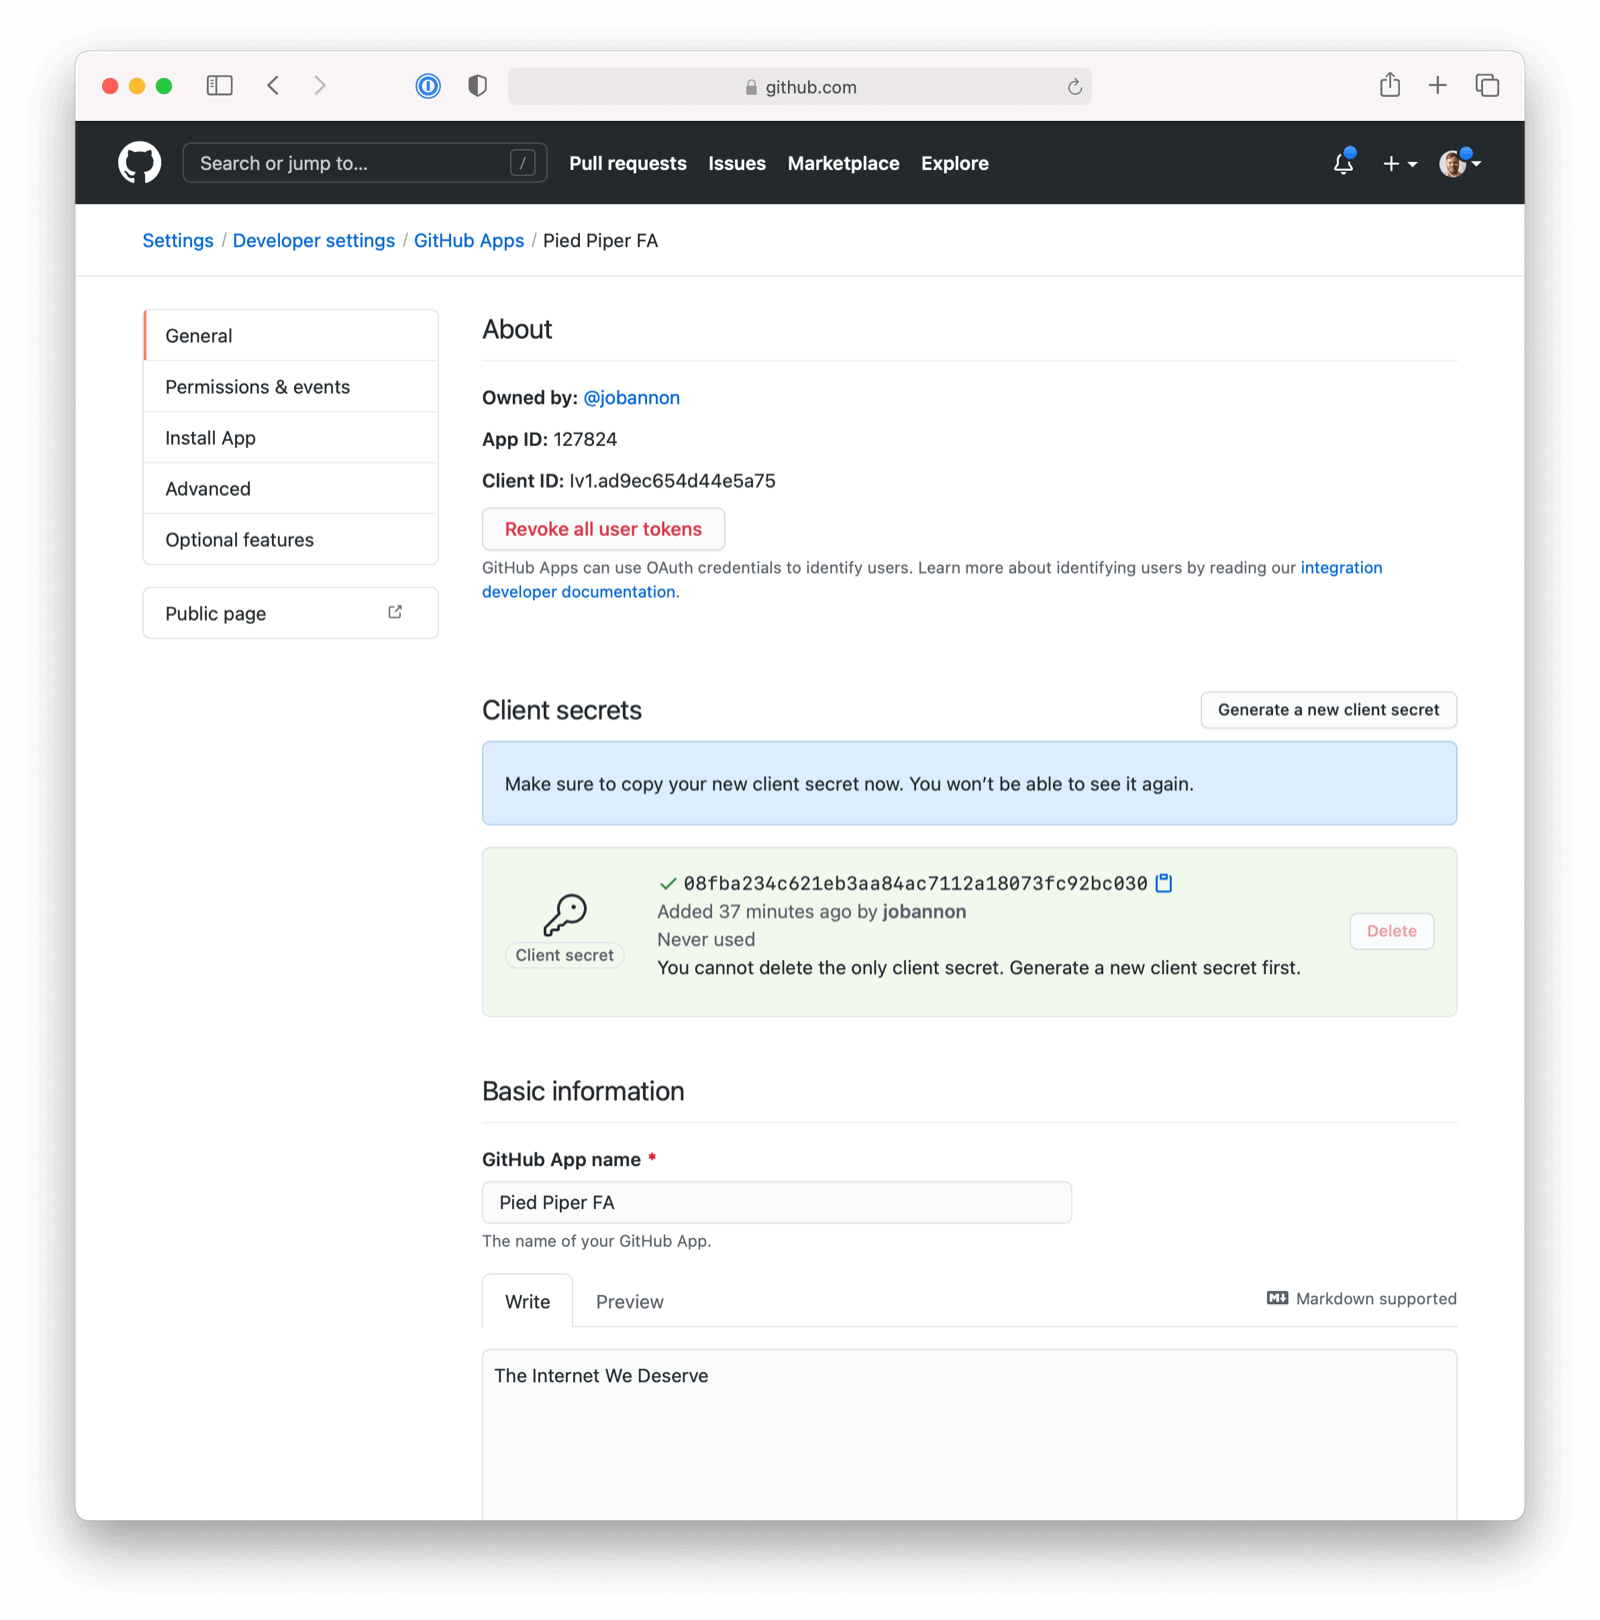This screenshot has height=1620, width=1600.
Task: Click the Client secrets heading
Action: coord(562,710)
